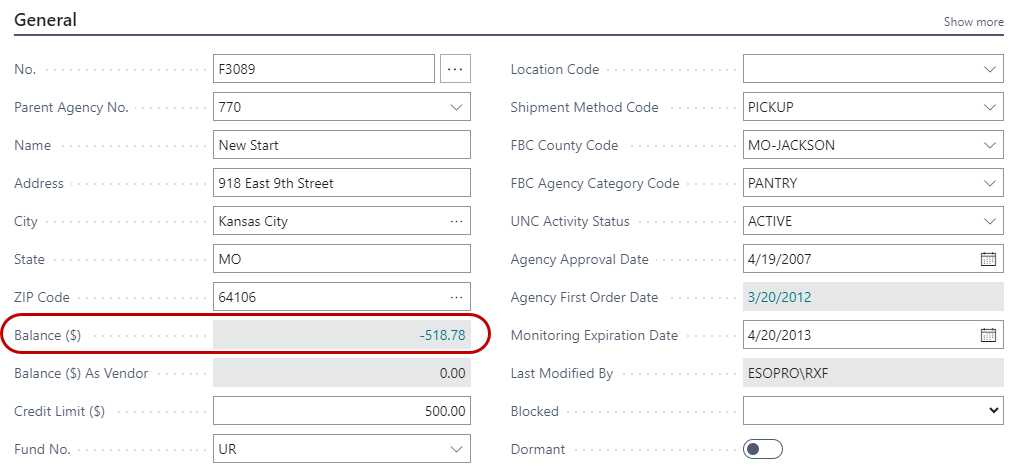This screenshot has height=474, width=1010.
Task: Open calendar picker for Agency Approval Date
Action: click(x=988, y=259)
